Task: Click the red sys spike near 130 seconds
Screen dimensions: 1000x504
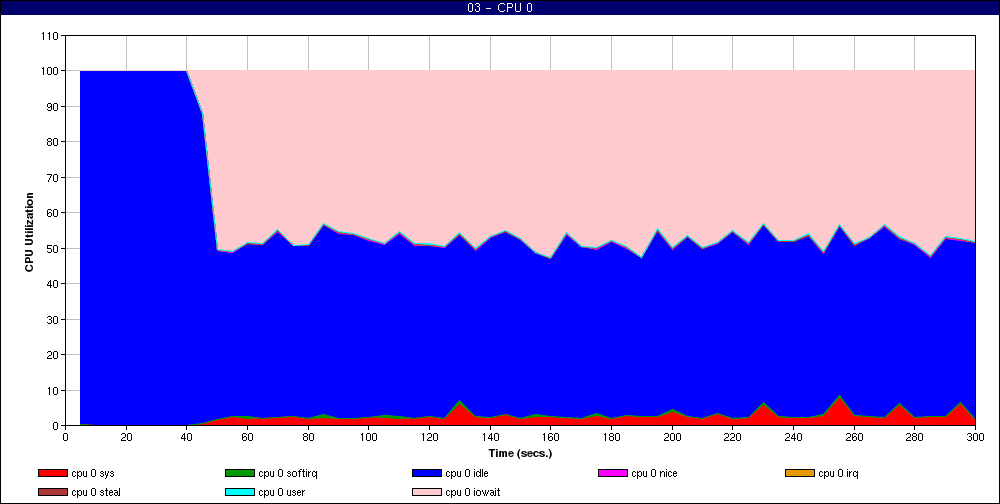Action: point(460,415)
